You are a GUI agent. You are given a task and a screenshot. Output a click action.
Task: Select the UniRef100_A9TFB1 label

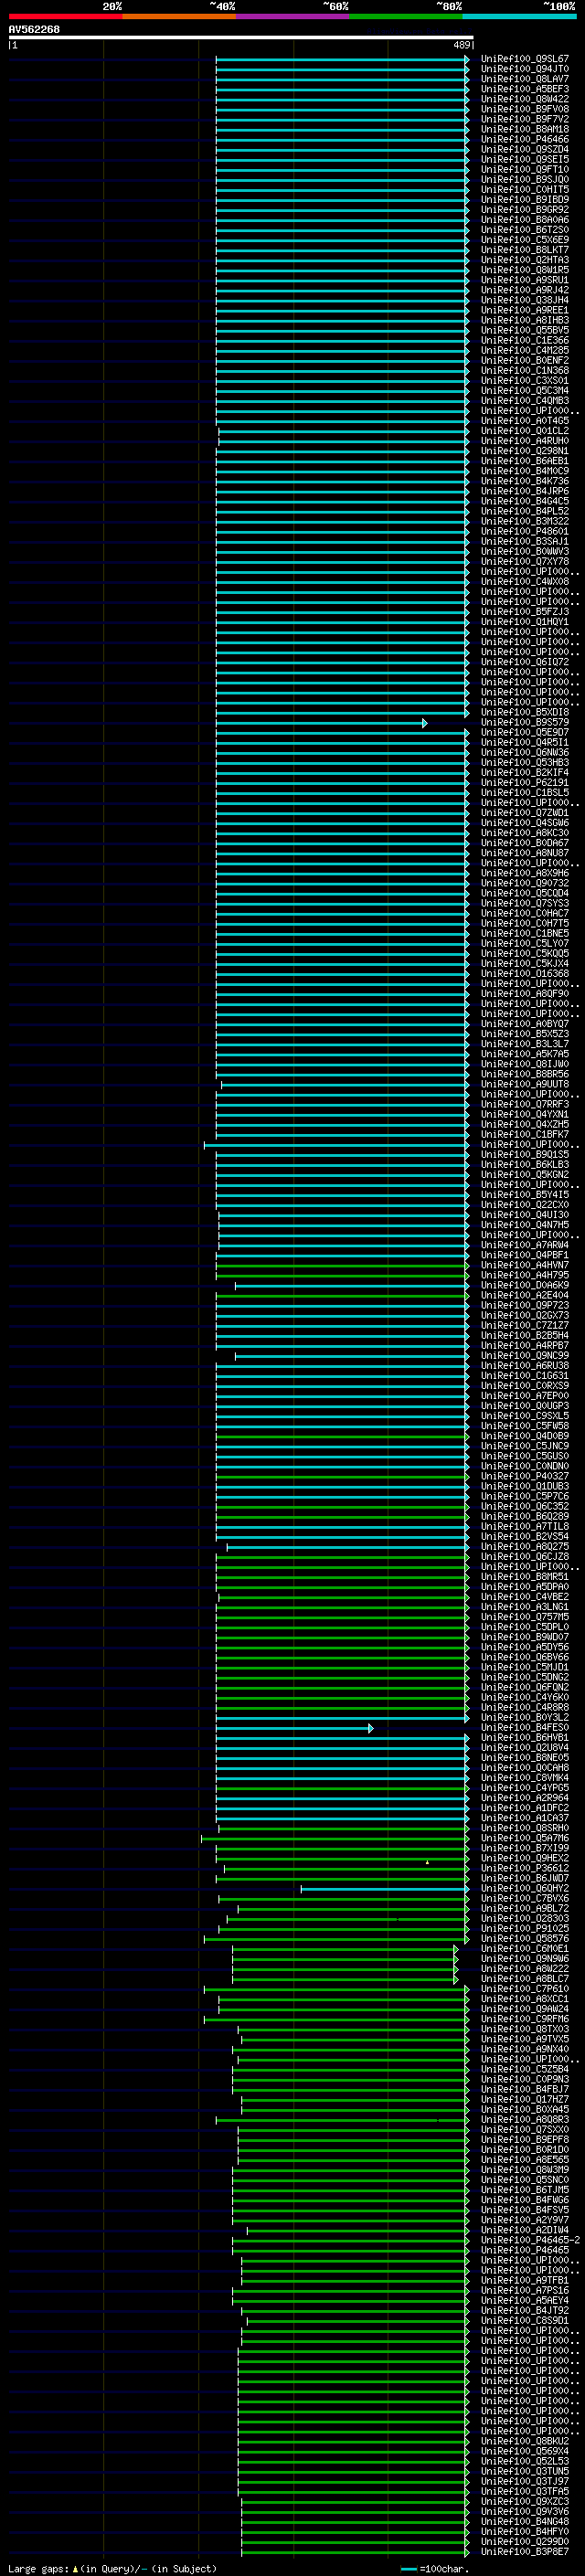[x=525, y=2280]
